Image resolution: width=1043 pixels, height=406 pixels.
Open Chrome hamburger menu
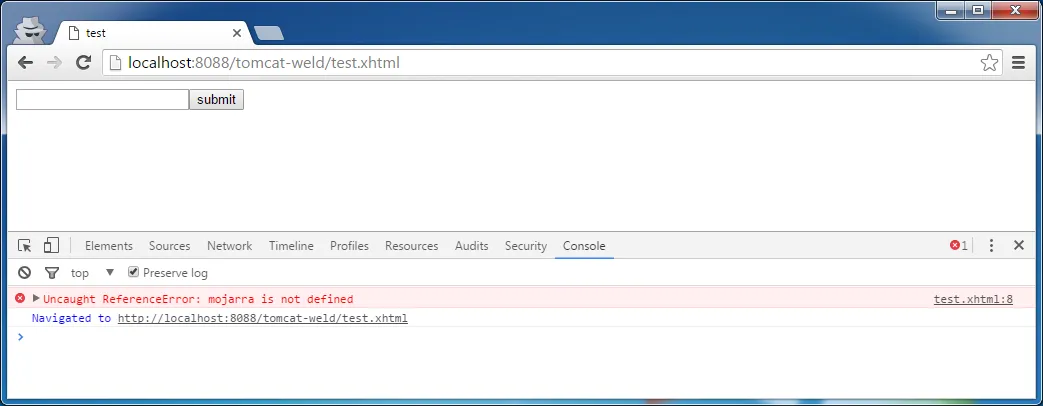pos(1018,63)
